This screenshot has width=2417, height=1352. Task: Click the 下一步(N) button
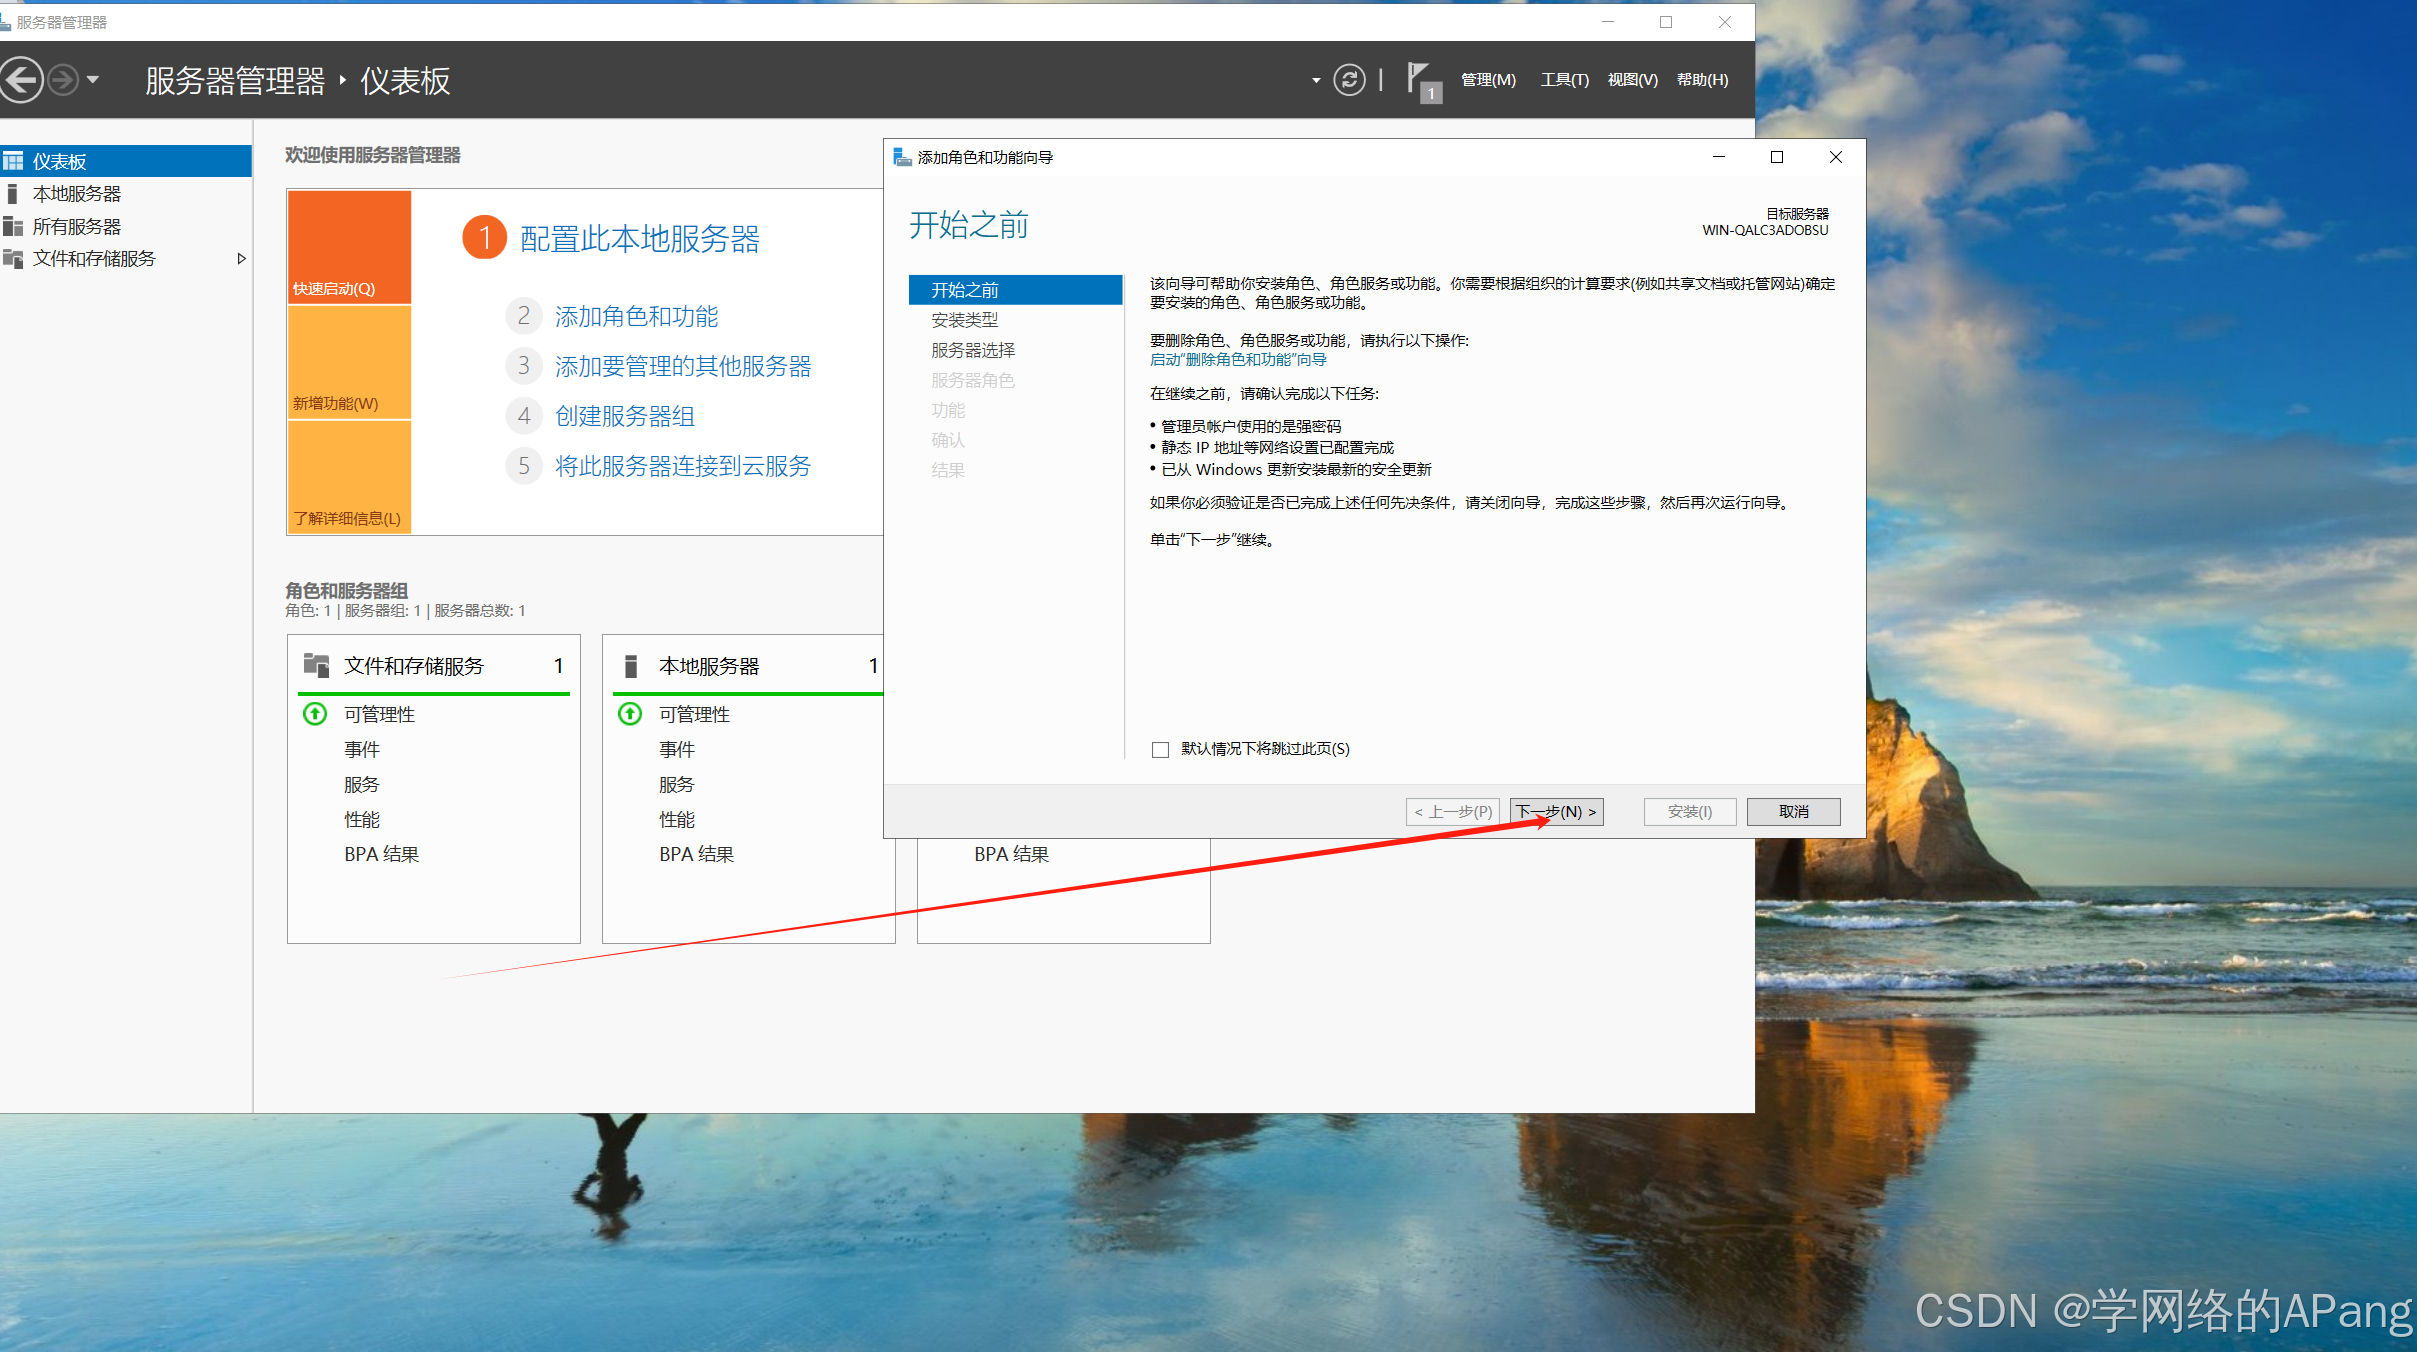1556,812
